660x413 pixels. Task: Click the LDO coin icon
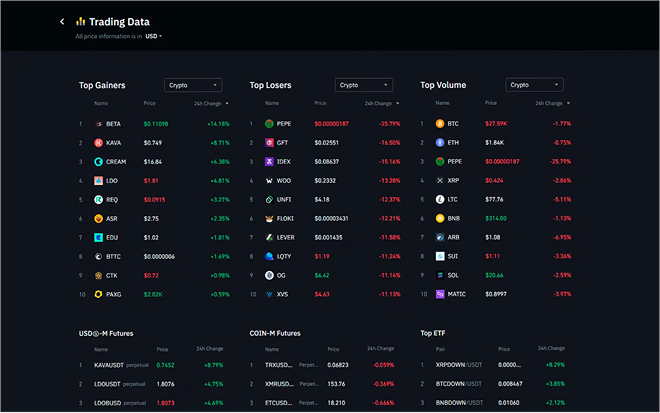coord(98,181)
